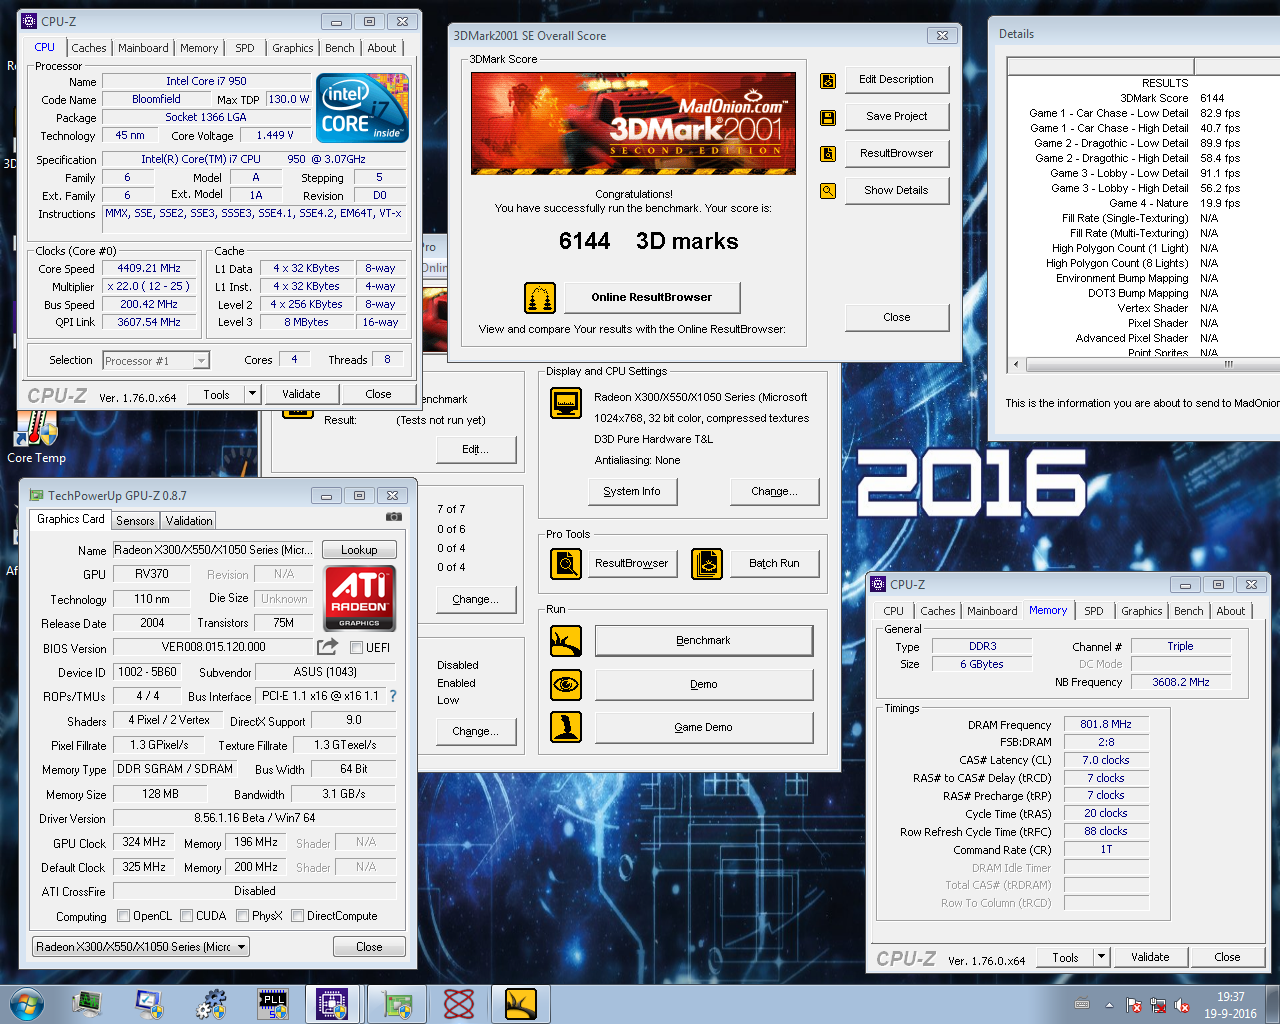Toggle the OpenCL checkbox
This screenshot has height=1024, width=1280.
tap(123, 916)
